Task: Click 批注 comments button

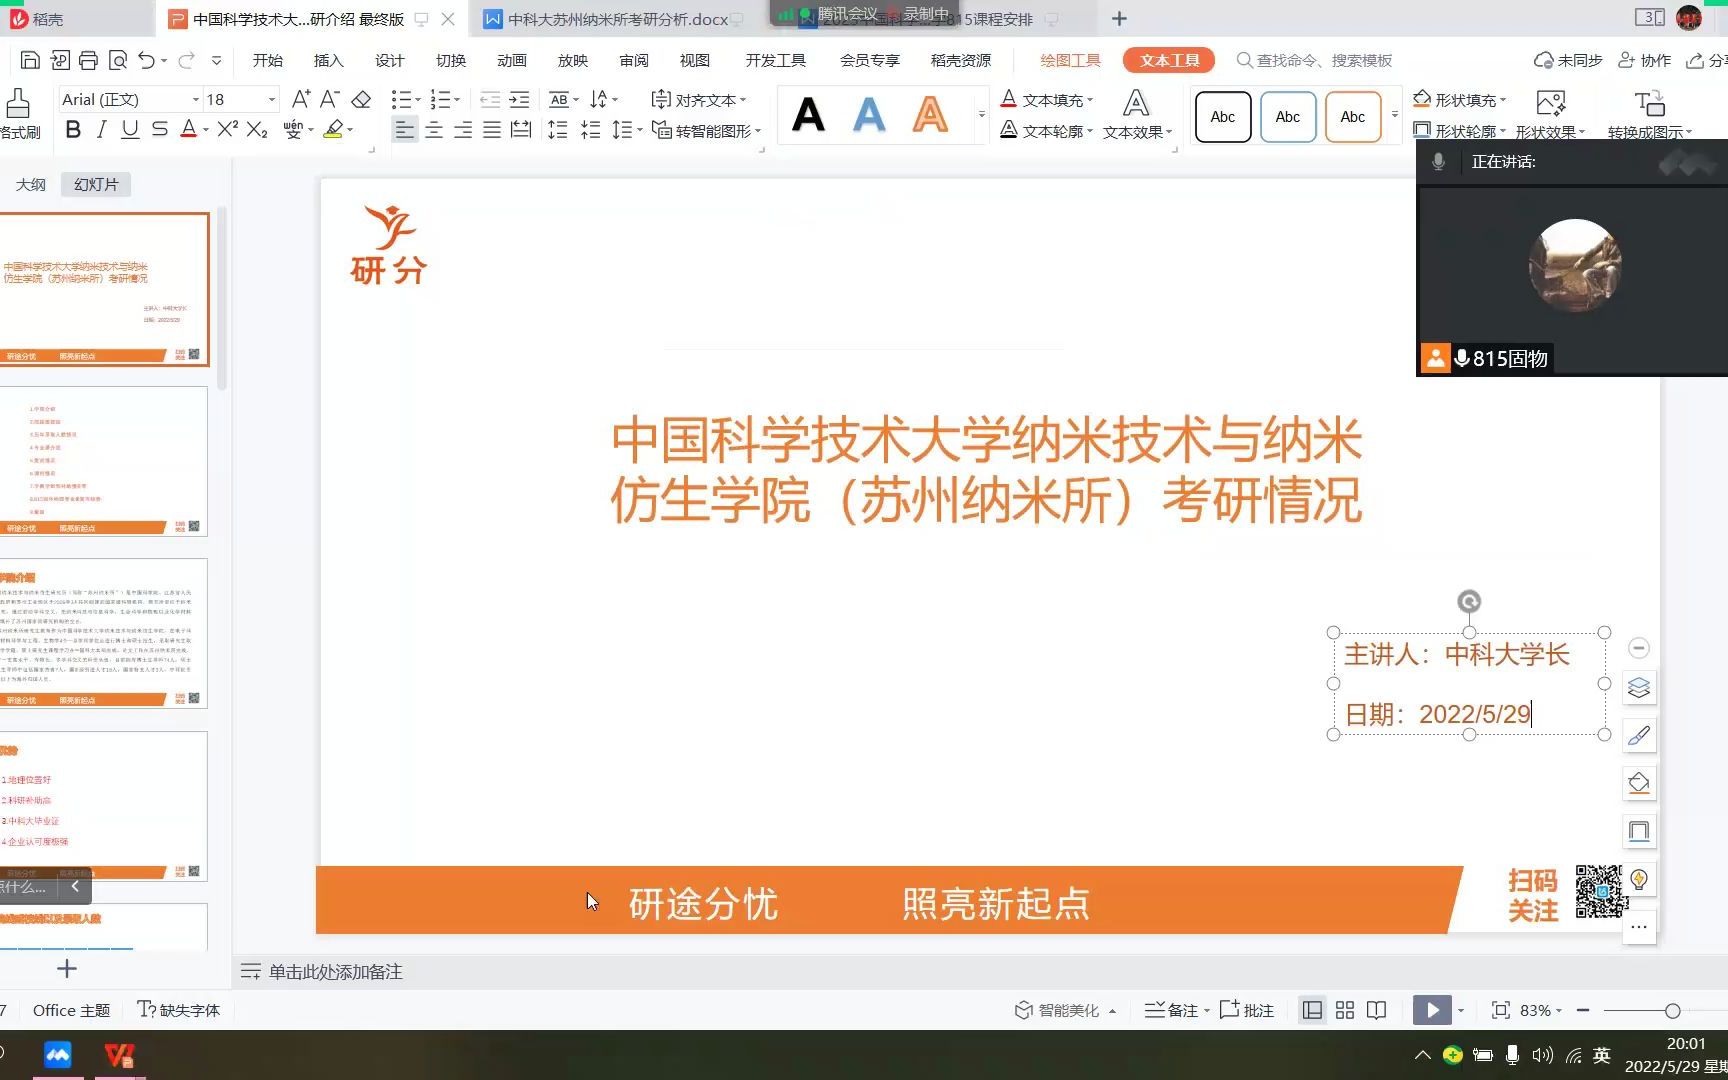Action: pyautogui.click(x=1247, y=1010)
